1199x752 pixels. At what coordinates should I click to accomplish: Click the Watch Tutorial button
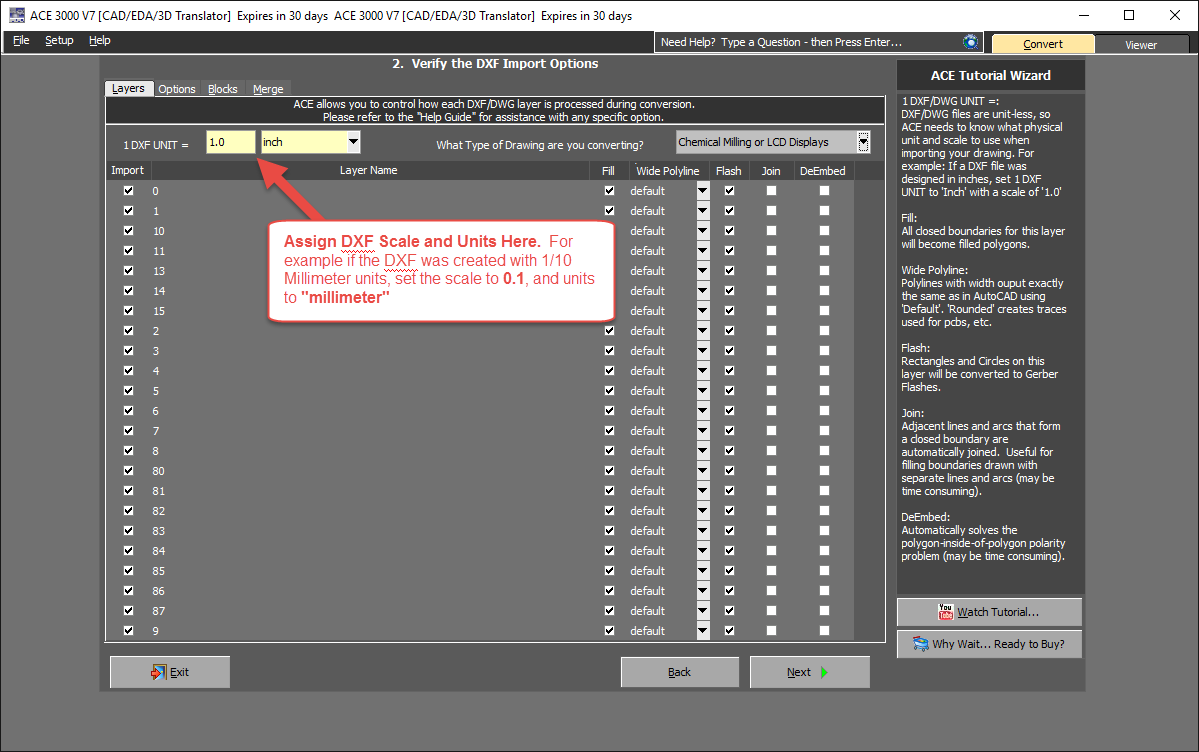[x=989, y=612]
